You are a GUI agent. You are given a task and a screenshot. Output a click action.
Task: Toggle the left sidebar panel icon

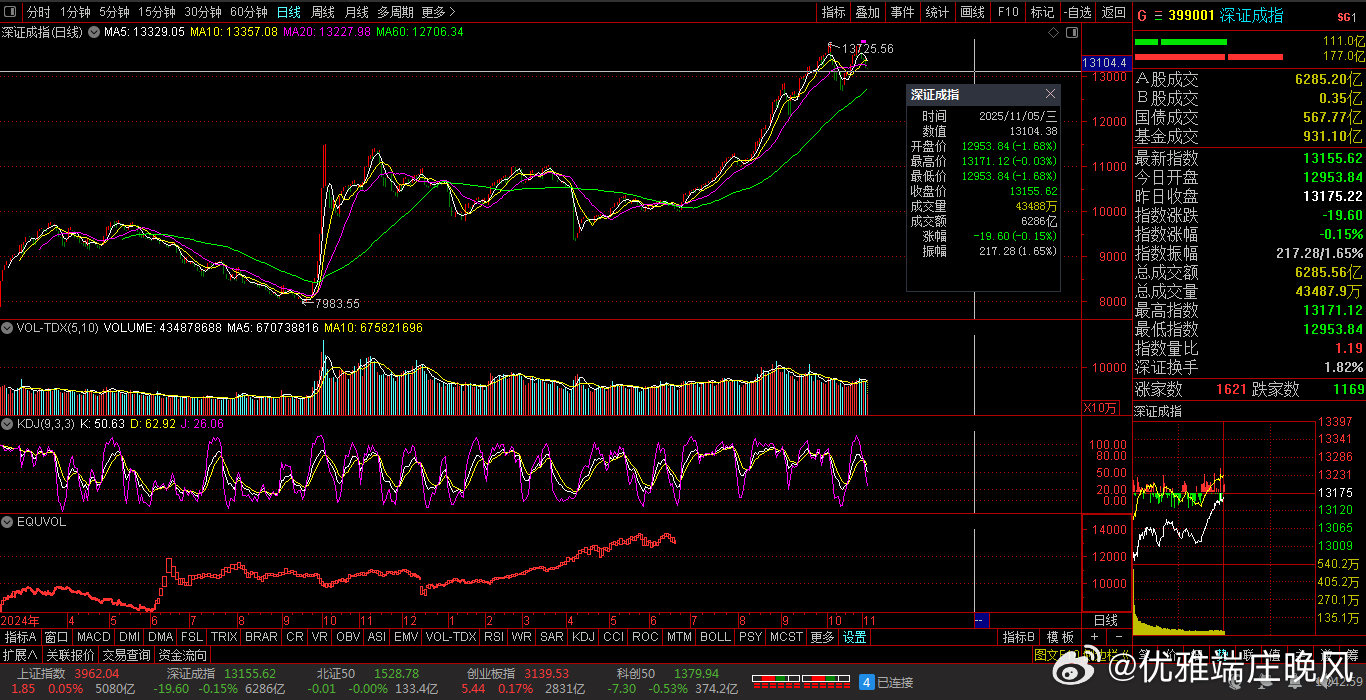[x=12, y=12]
